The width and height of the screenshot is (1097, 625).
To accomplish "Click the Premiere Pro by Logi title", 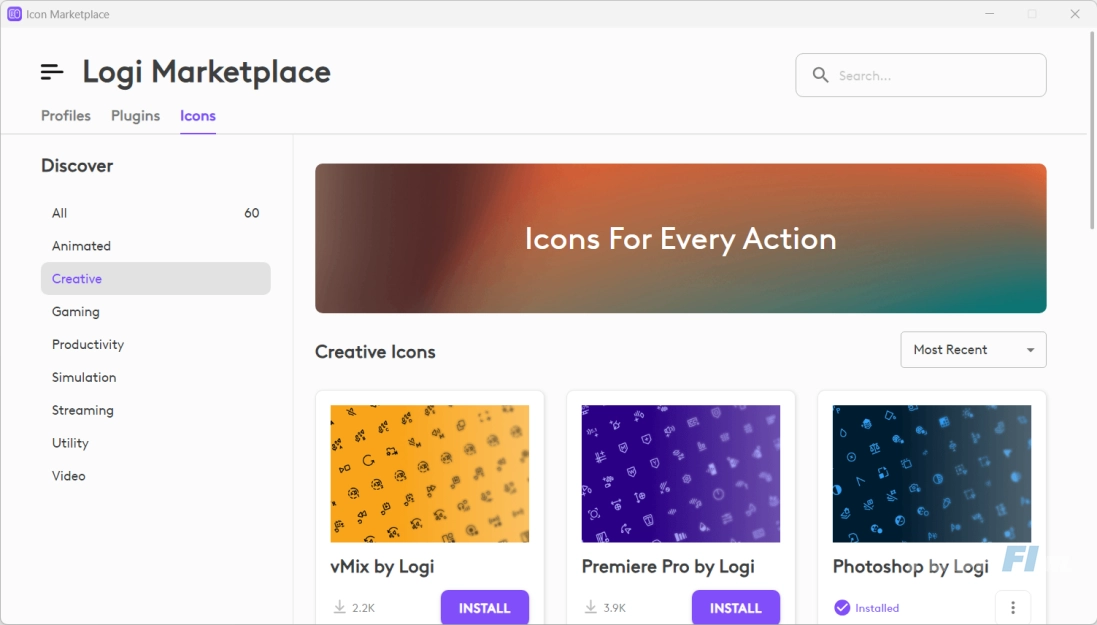I will (668, 566).
